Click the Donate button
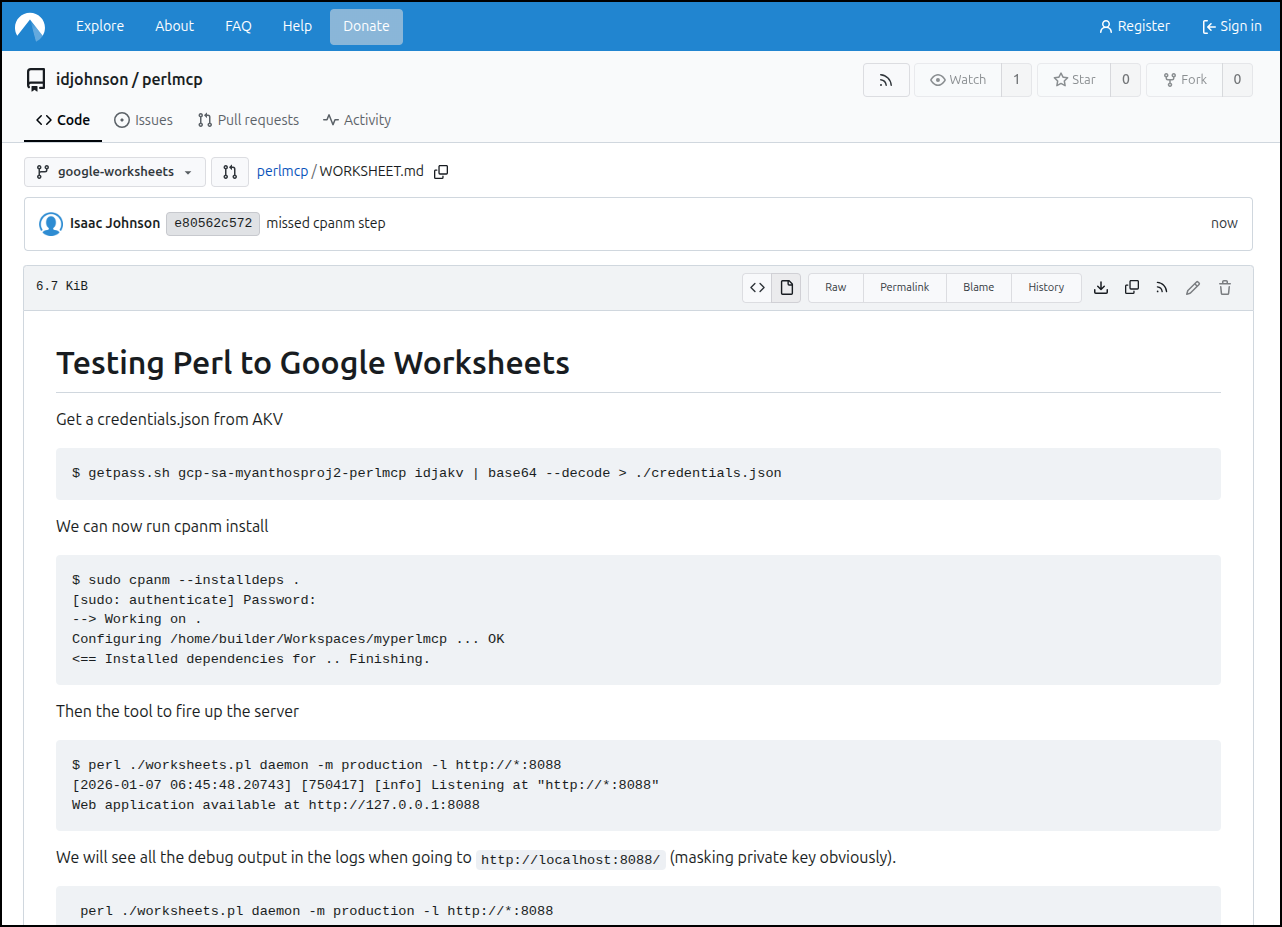1282x927 pixels. coord(366,27)
